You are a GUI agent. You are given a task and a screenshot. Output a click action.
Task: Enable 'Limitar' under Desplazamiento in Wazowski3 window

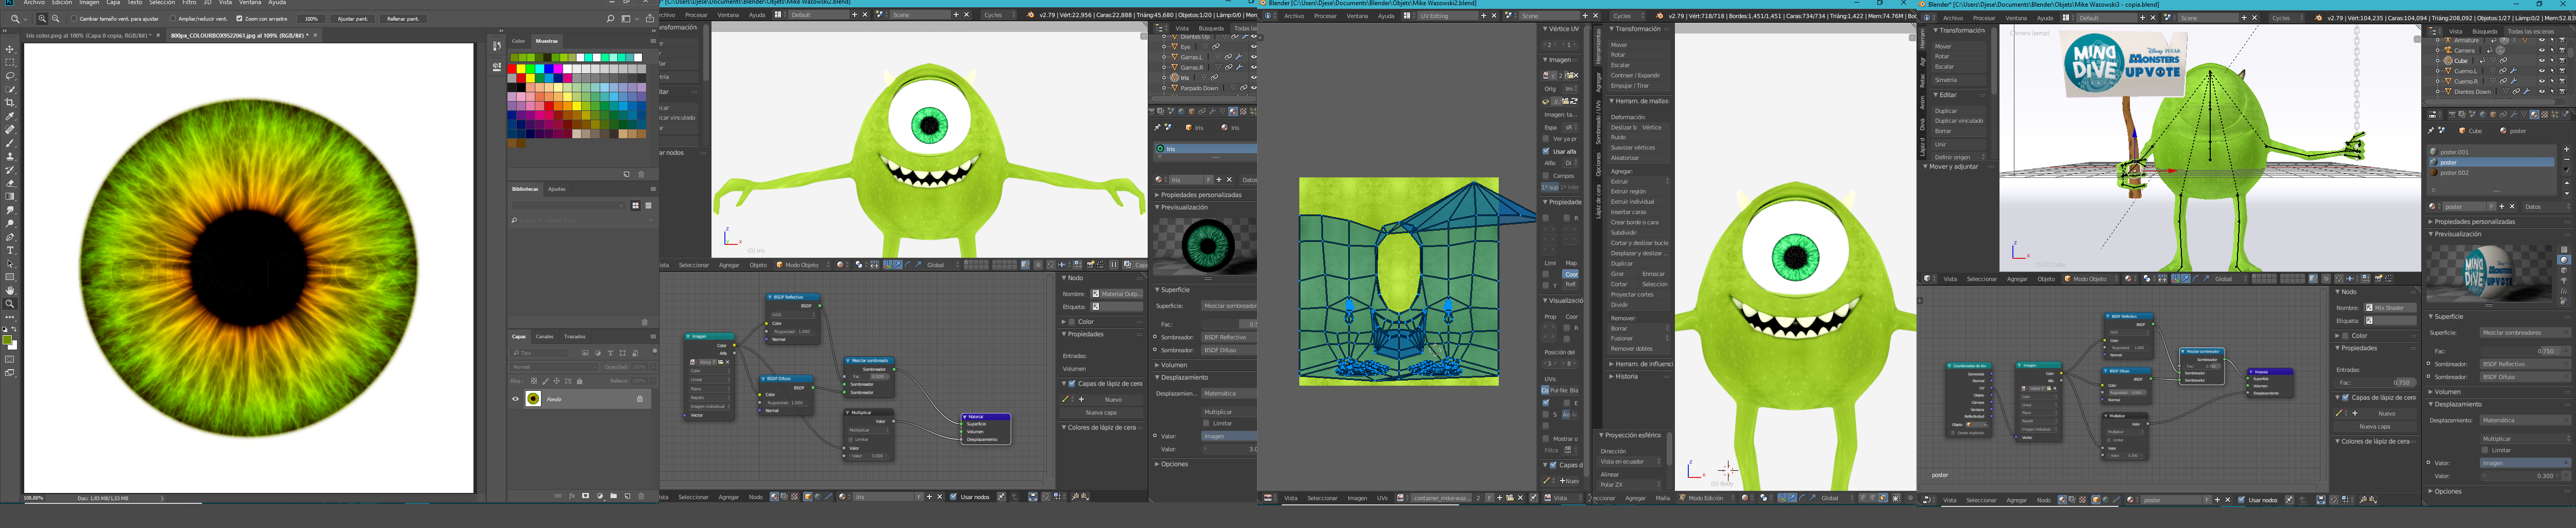2485,450
